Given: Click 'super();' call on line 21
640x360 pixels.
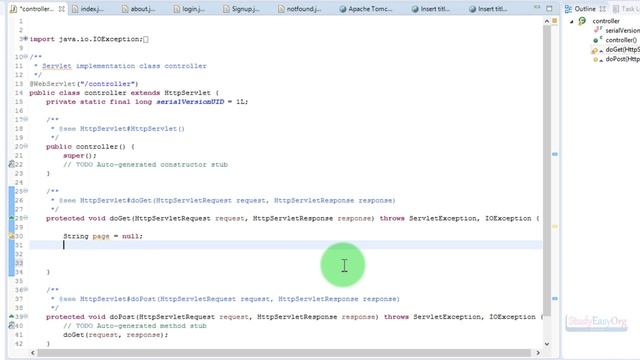Looking at the screenshot, I should 80,156.
